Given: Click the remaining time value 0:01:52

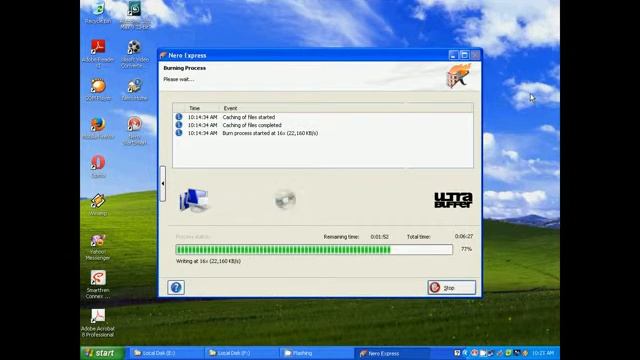Looking at the screenshot, I should click(x=380, y=237).
